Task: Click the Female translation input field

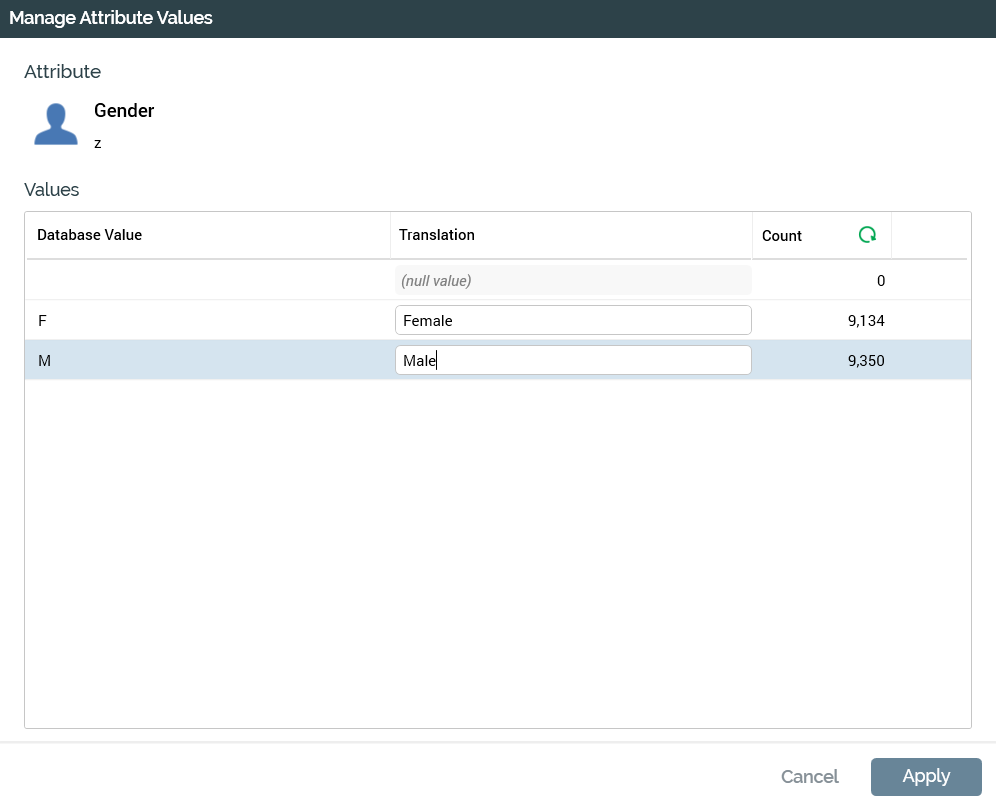Action: (573, 321)
